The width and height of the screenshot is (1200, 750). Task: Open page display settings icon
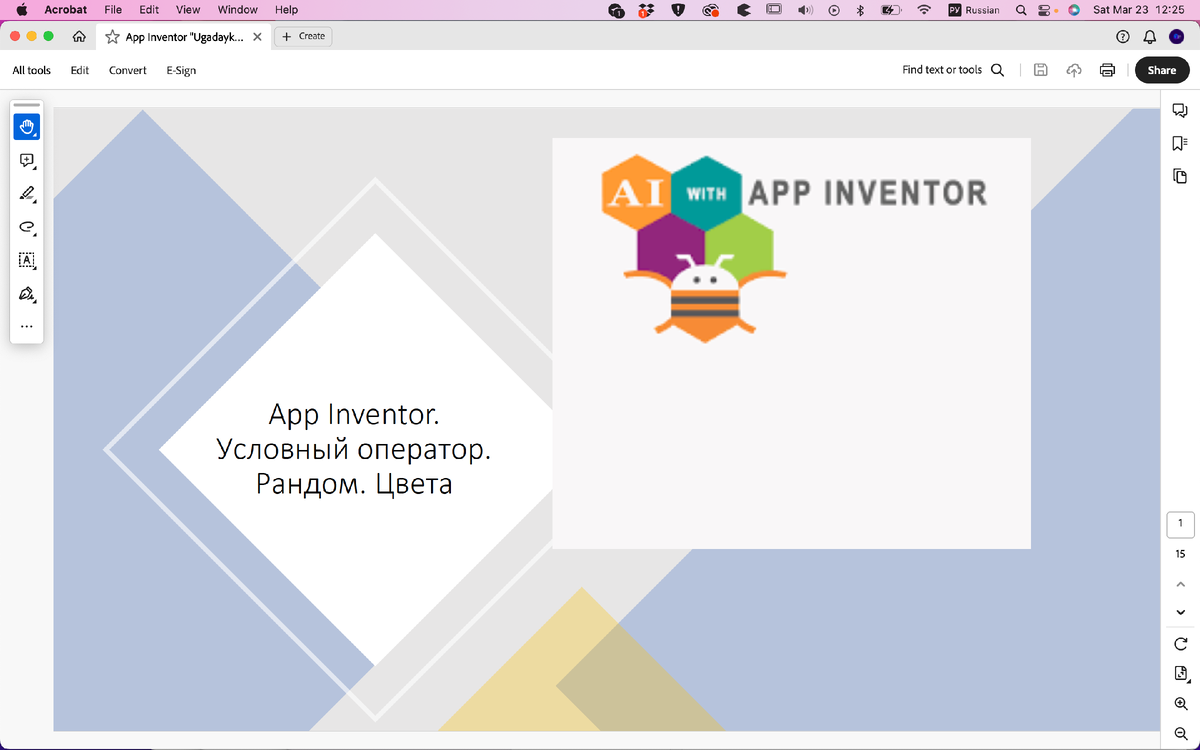coord(1180,674)
